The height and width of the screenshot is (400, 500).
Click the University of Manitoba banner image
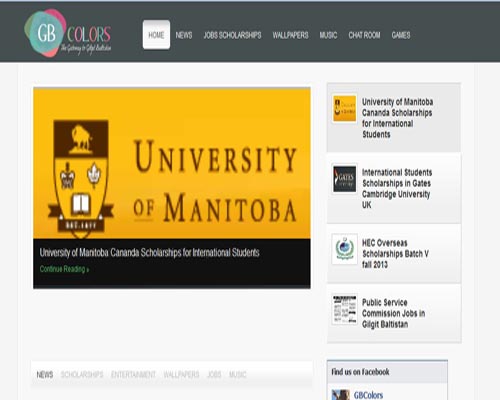tap(172, 163)
